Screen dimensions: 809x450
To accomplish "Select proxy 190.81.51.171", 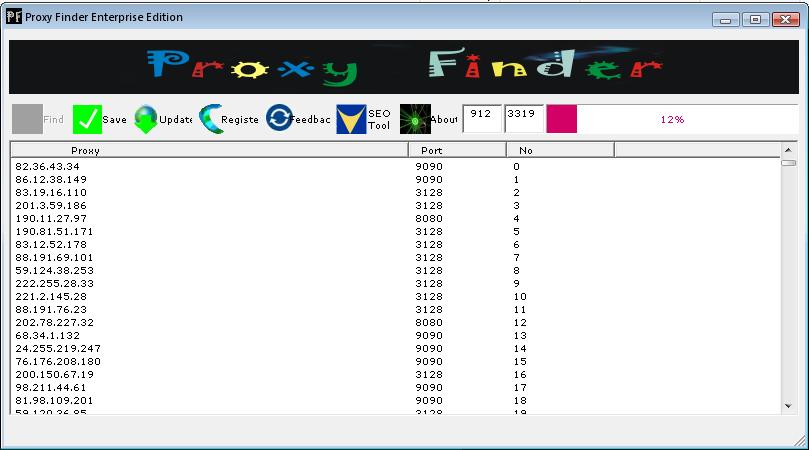I will 54,231.
